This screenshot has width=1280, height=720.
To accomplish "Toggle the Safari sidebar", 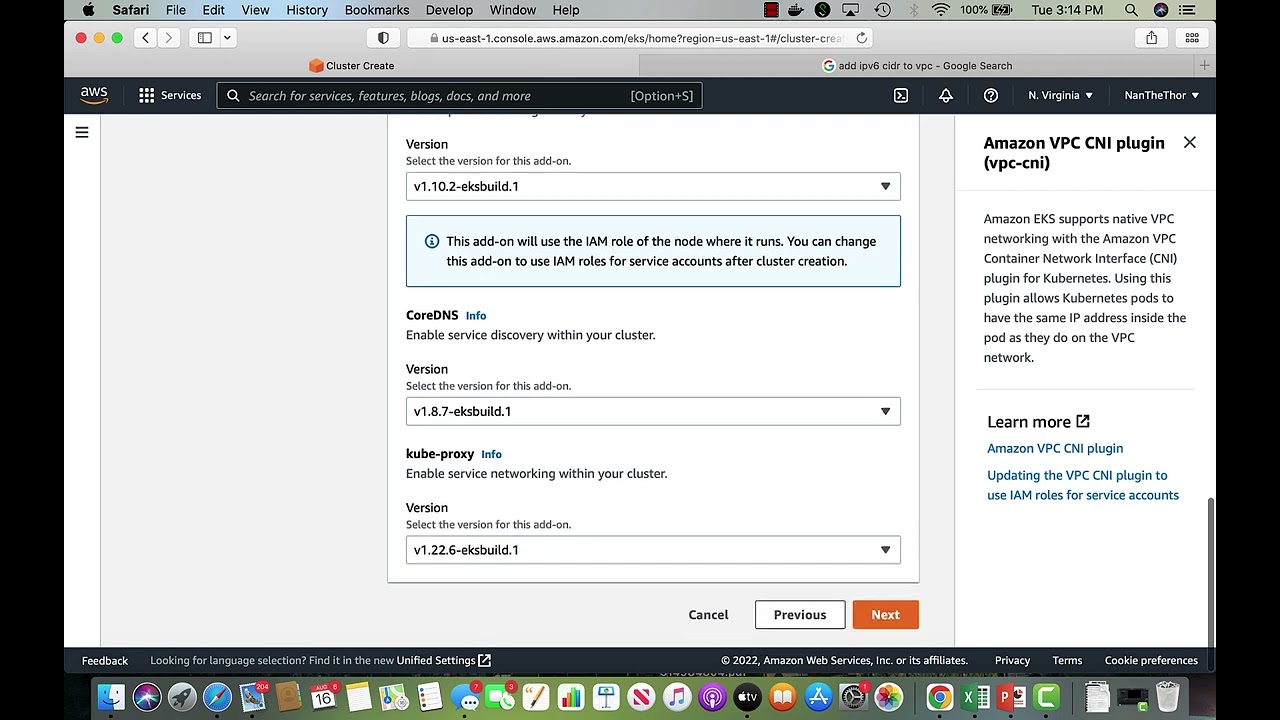I will (x=205, y=38).
